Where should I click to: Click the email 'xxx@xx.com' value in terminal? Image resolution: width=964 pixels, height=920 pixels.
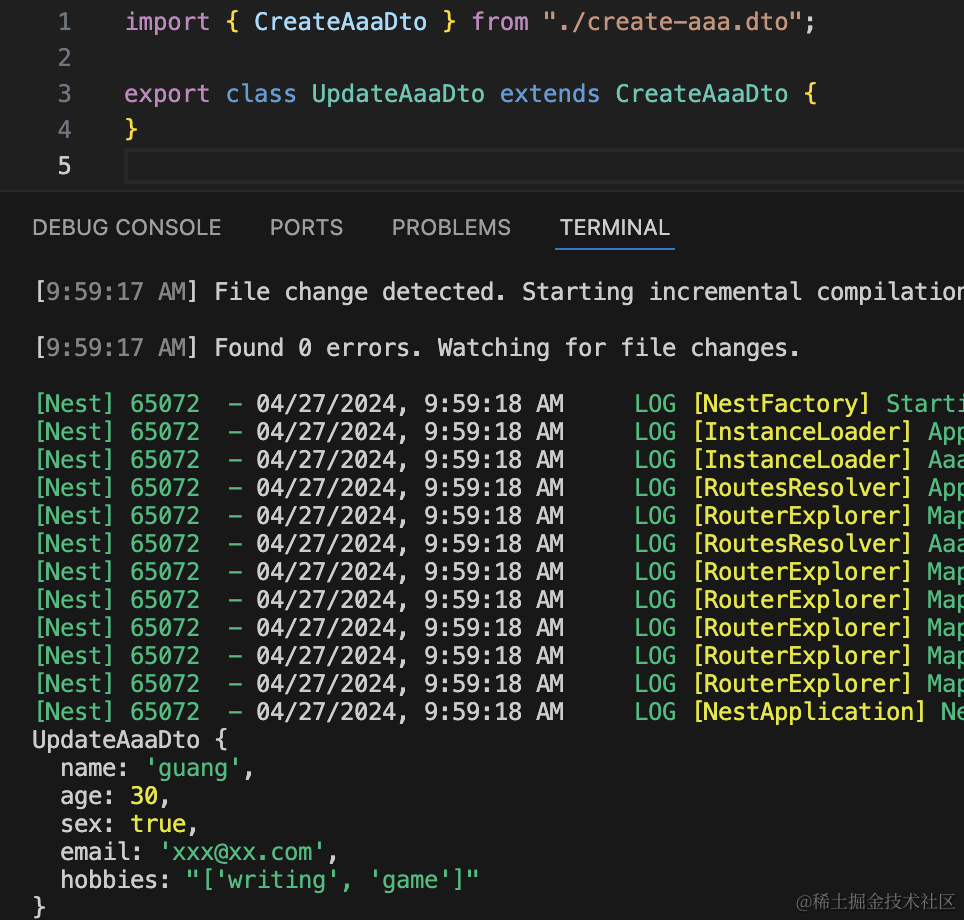[243, 852]
